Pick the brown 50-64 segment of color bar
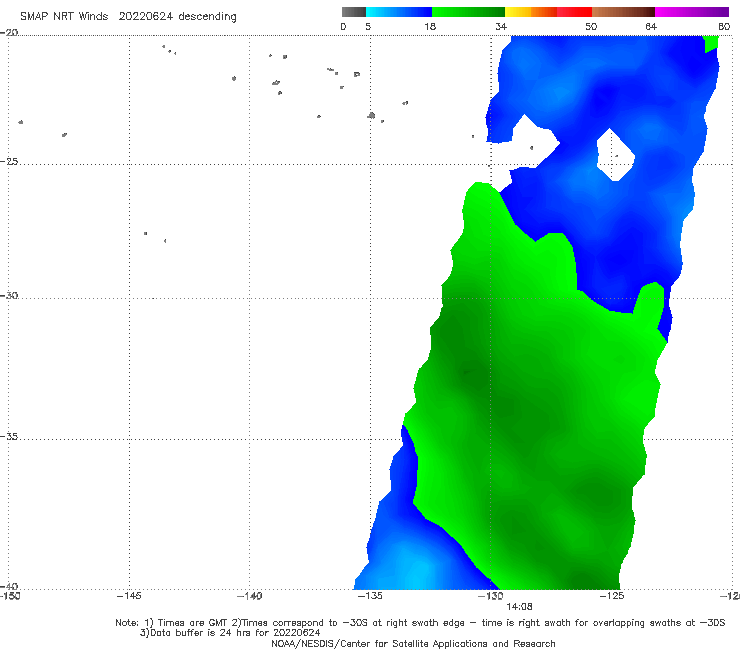Screen dimensions: 740x650 pos(623,12)
